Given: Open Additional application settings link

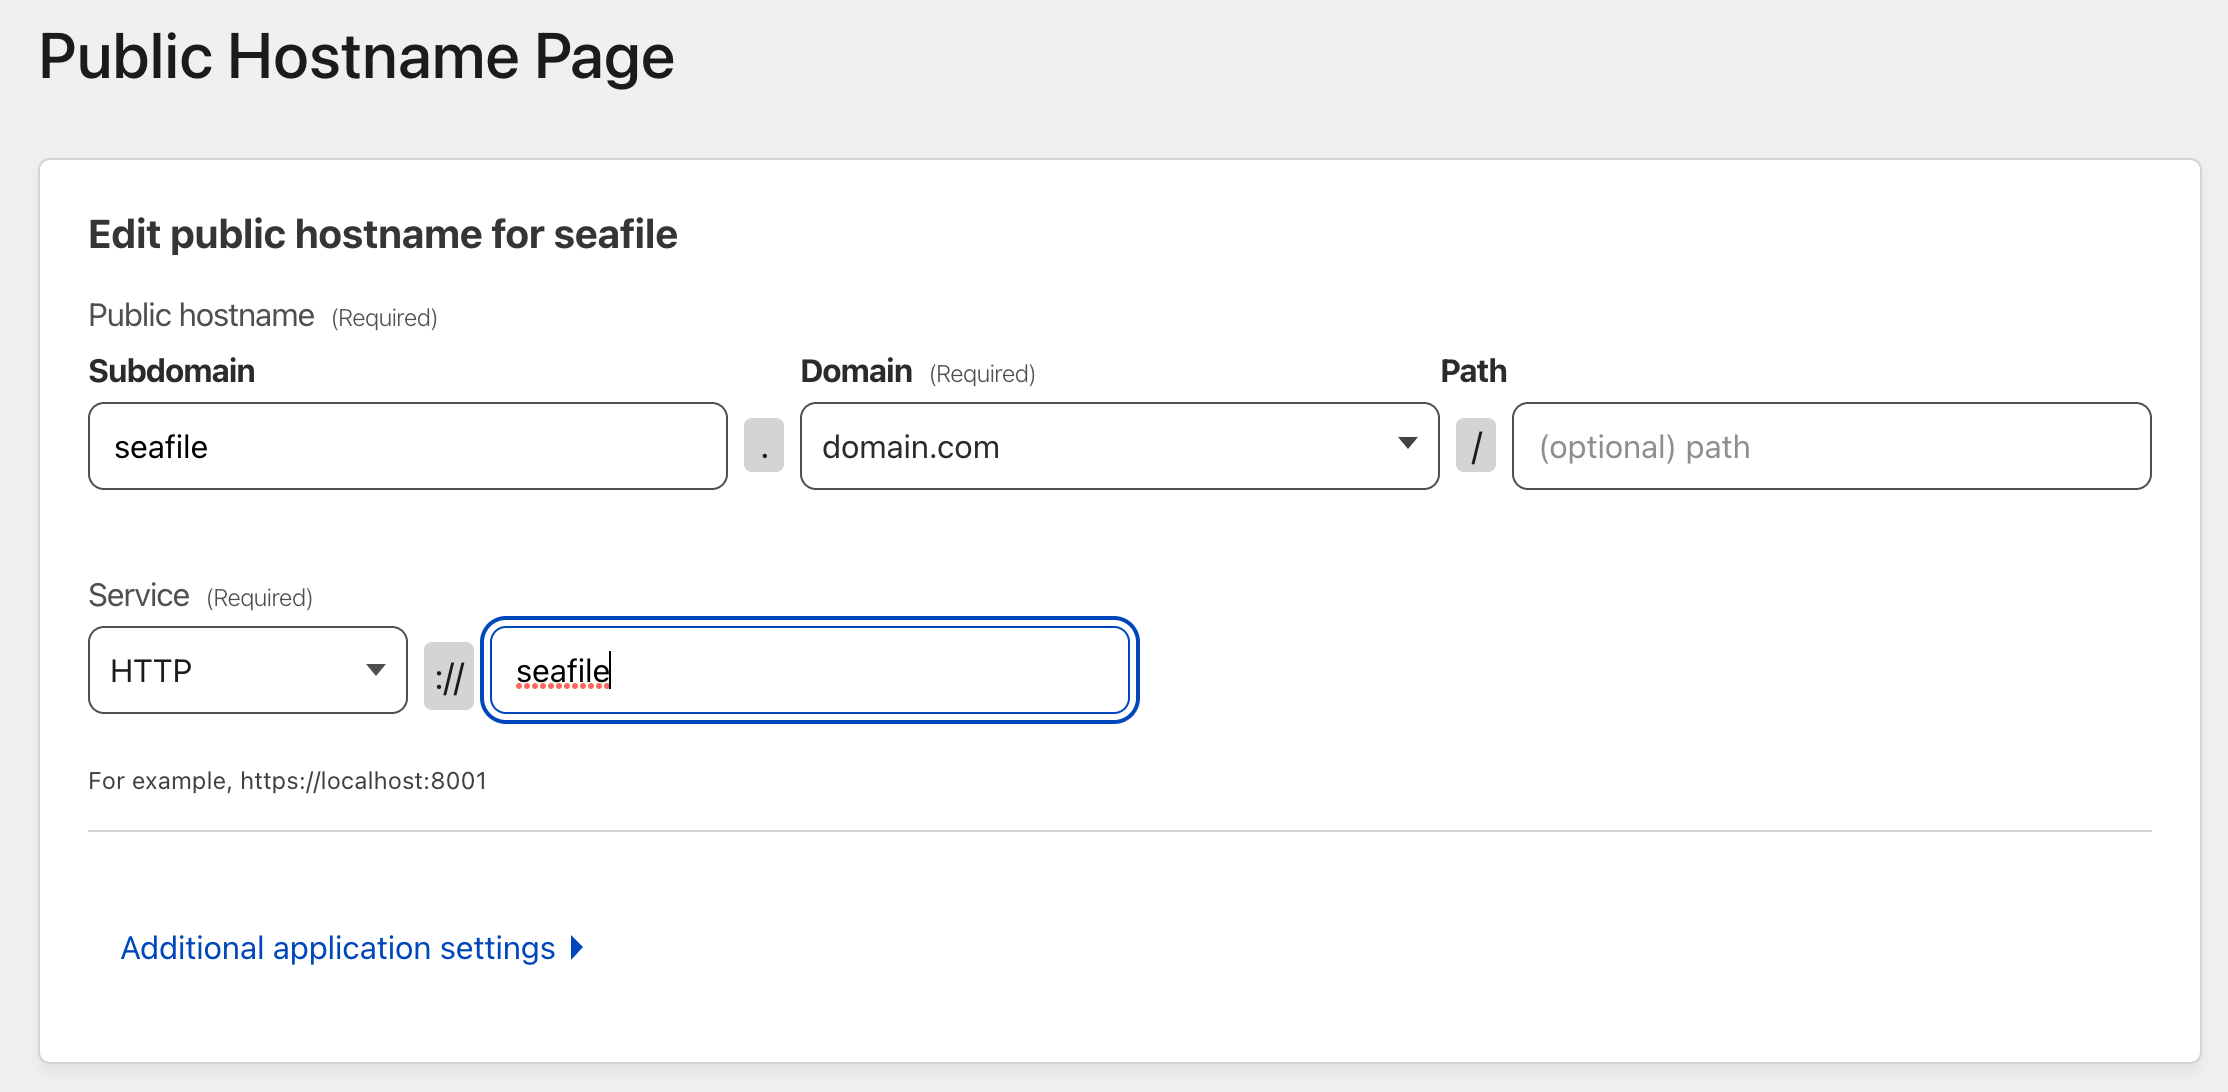Looking at the screenshot, I should tap(338, 948).
